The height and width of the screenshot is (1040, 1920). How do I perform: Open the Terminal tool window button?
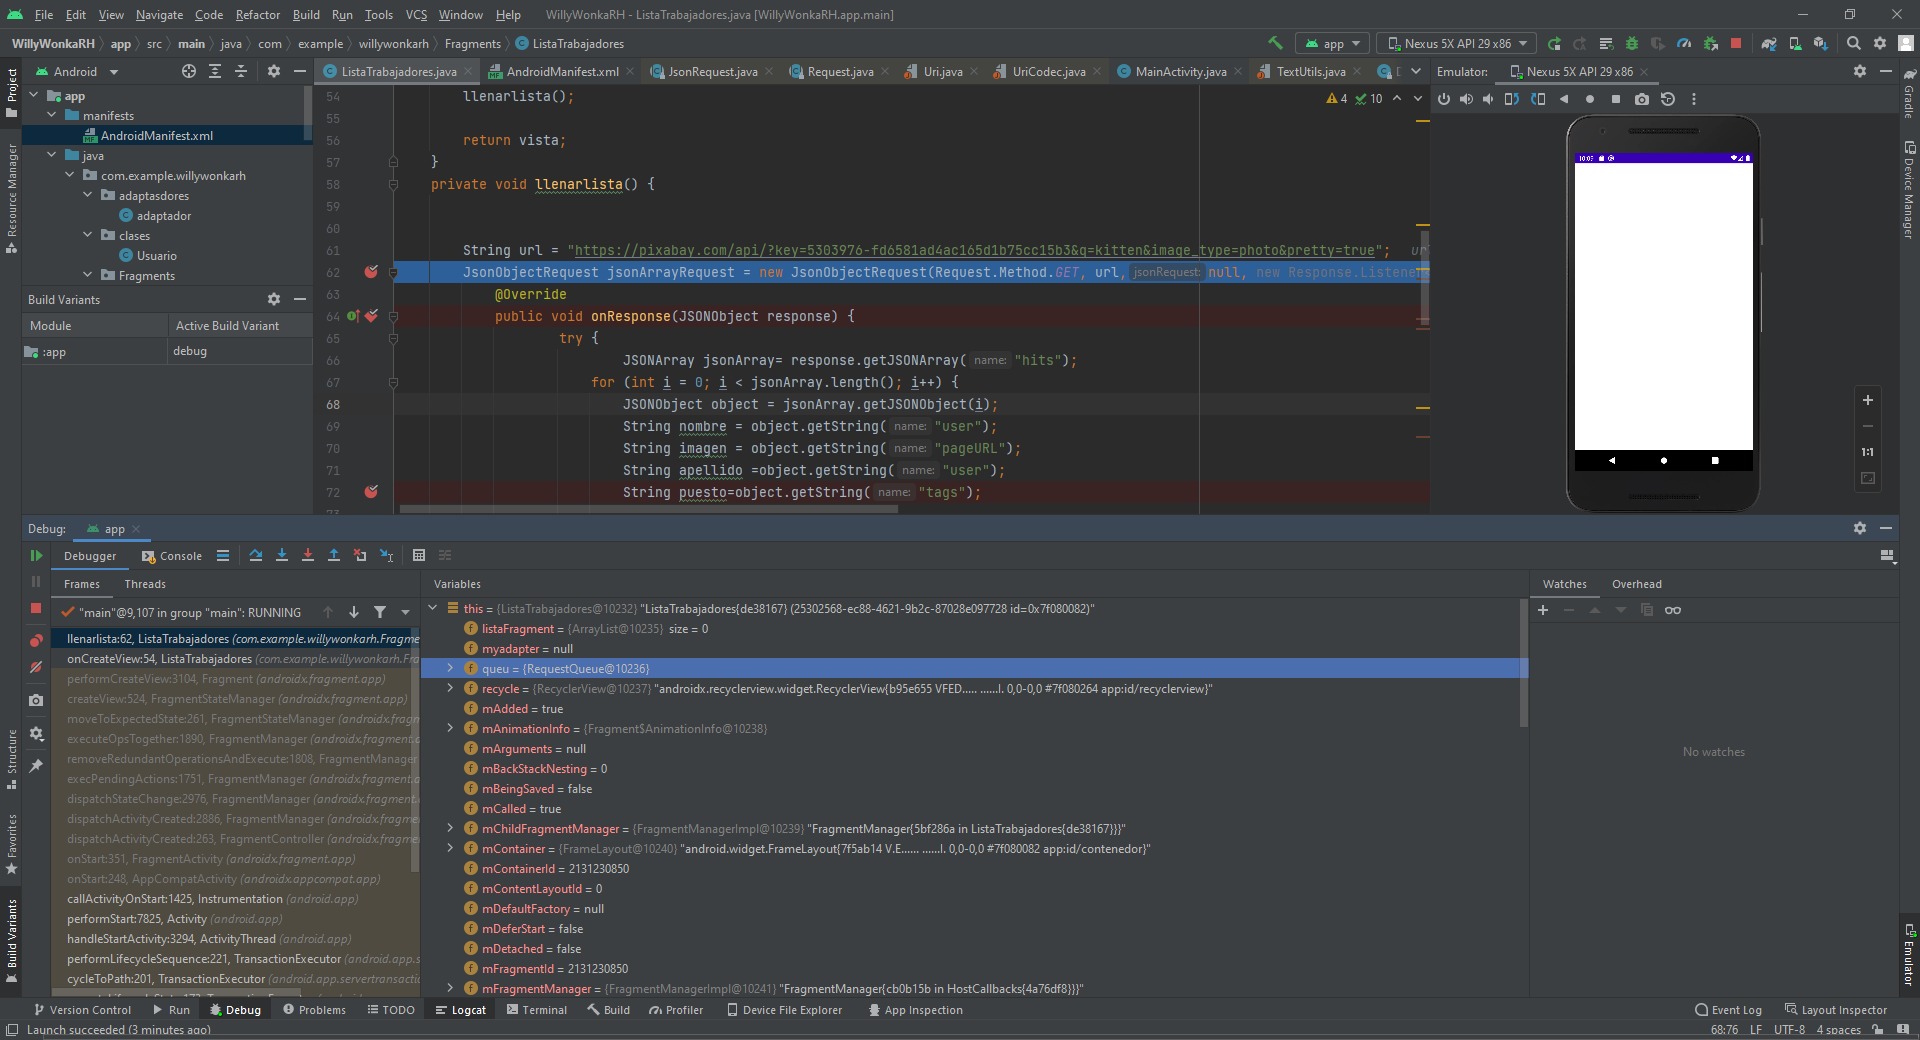[537, 1010]
